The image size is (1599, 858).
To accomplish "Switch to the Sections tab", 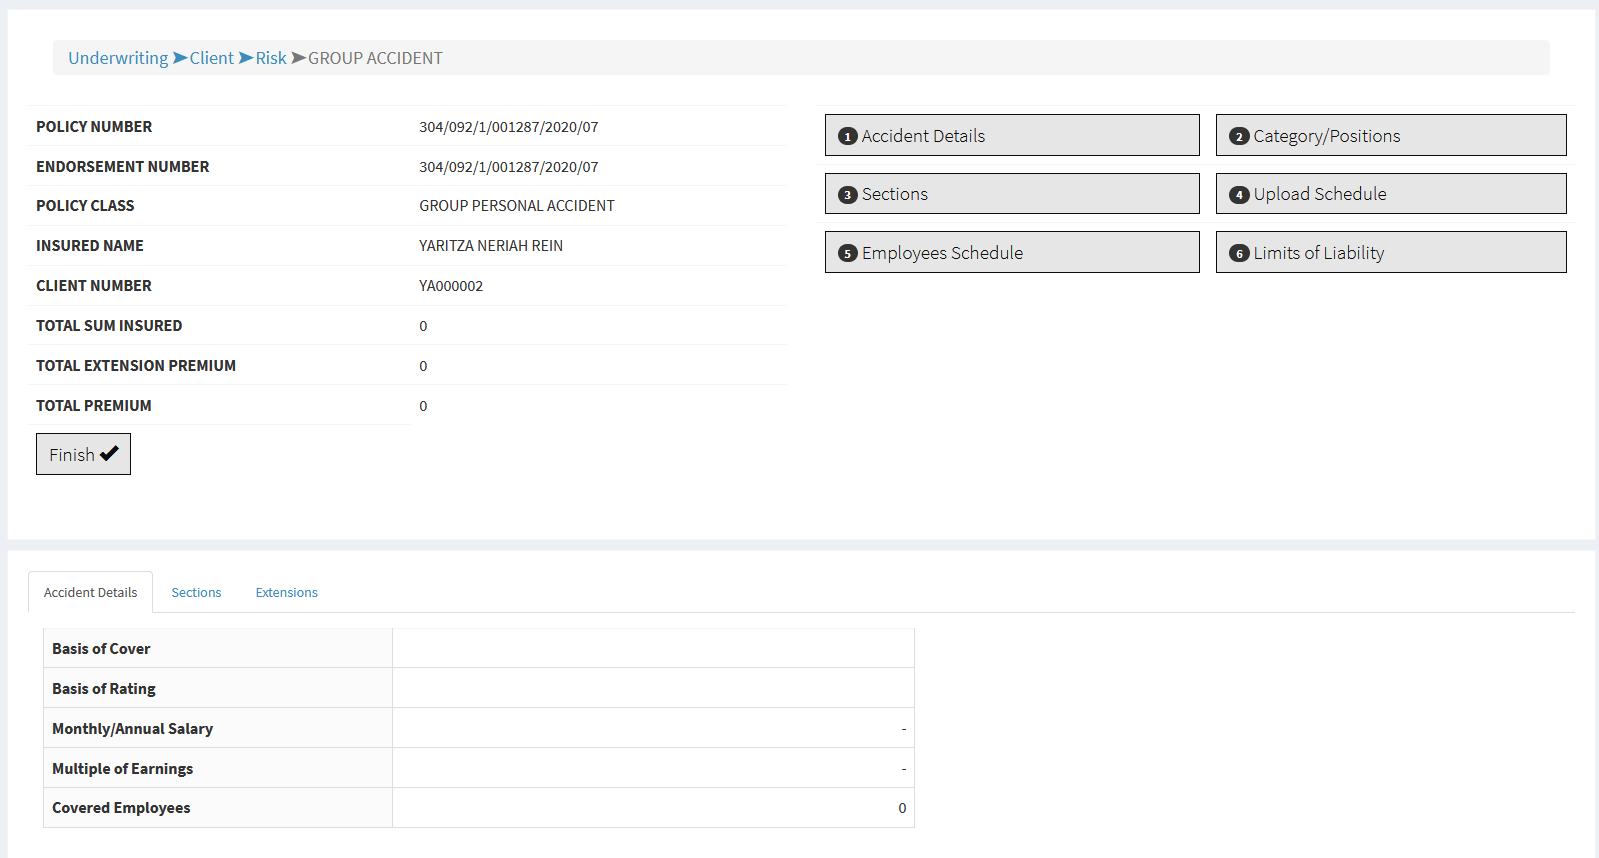I will (x=196, y=592).
